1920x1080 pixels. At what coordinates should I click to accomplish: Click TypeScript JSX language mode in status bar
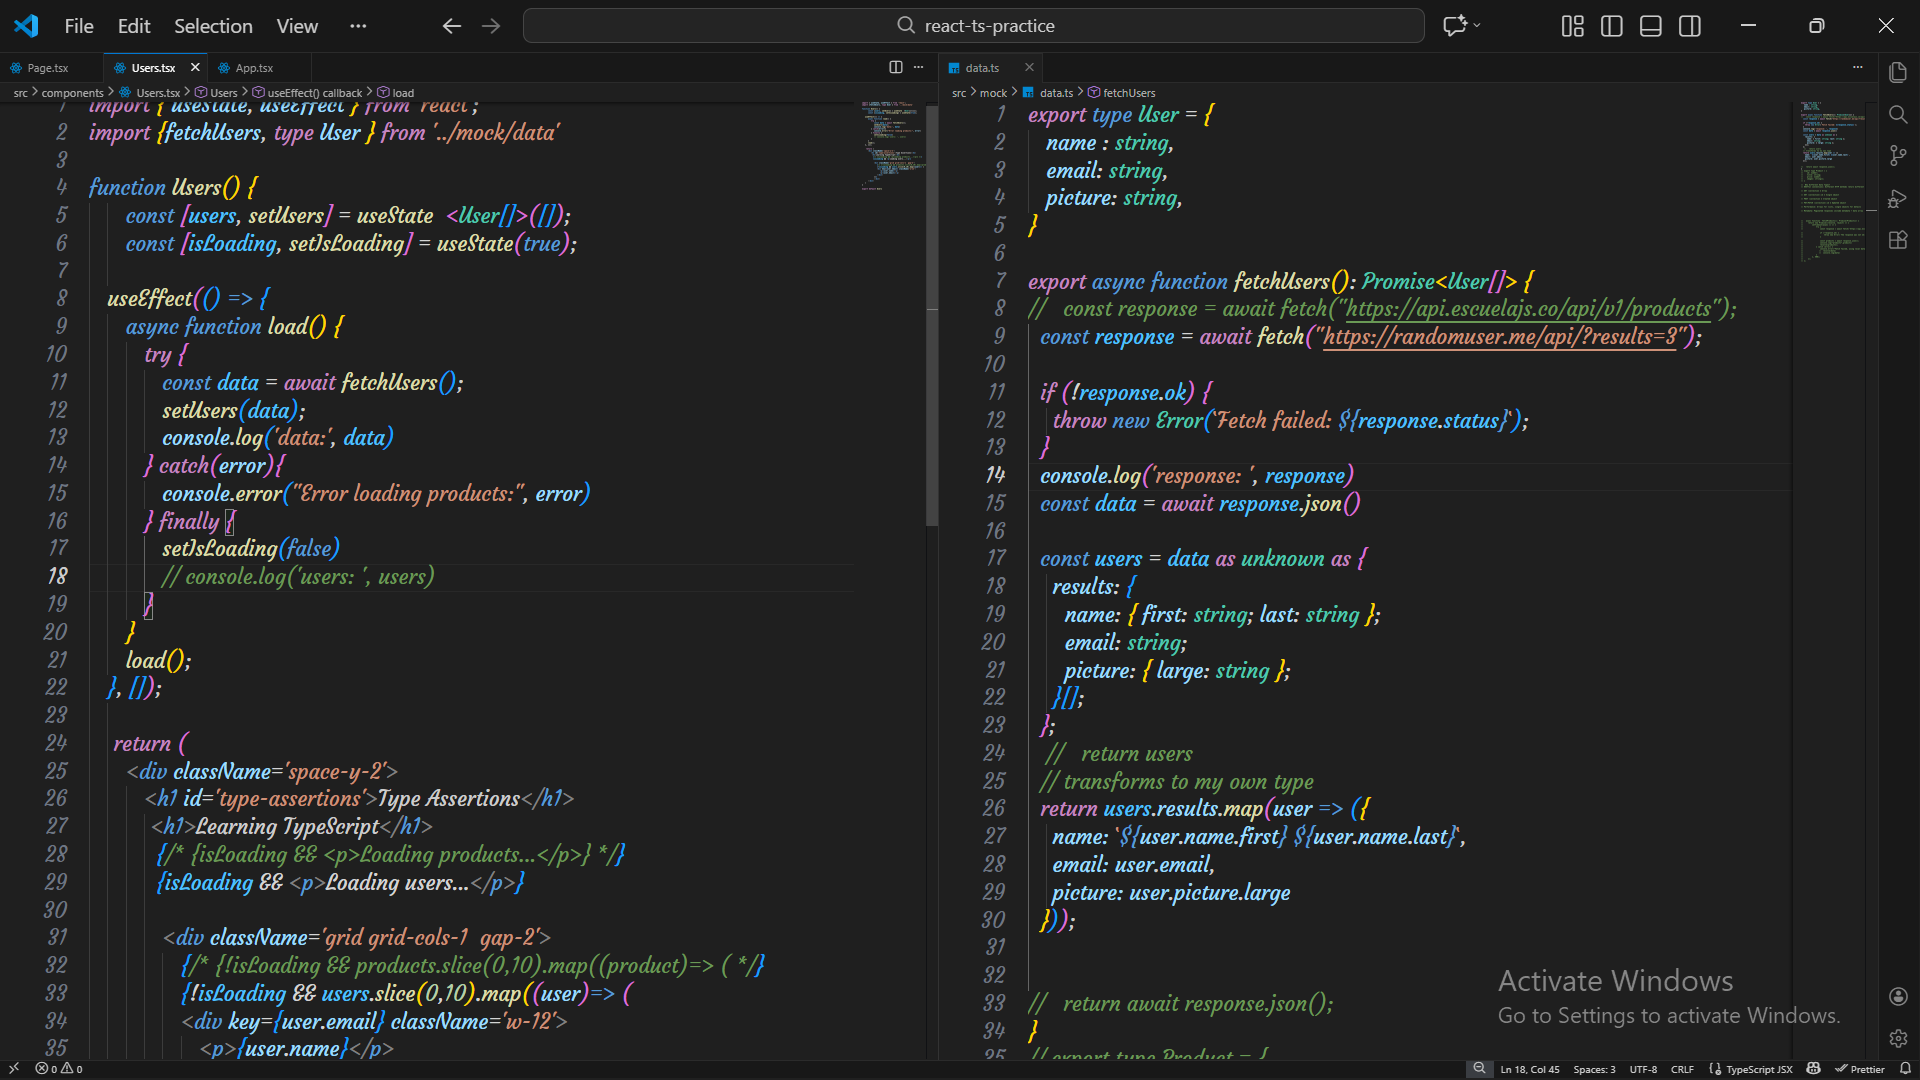(x=1758, y=1069)
